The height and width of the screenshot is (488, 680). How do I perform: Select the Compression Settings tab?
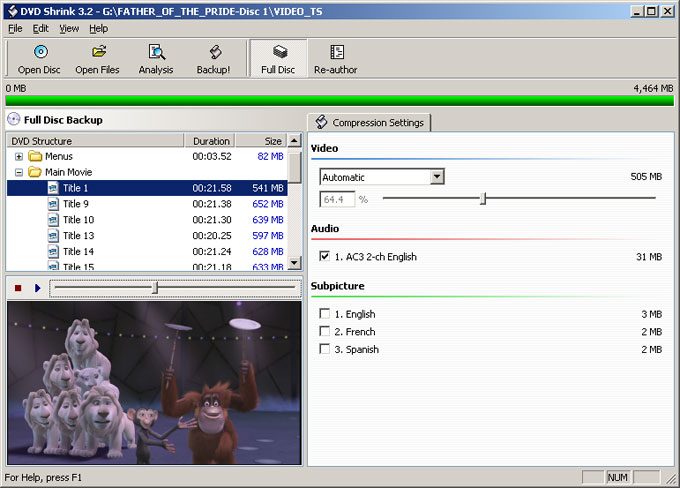(369, 123)
